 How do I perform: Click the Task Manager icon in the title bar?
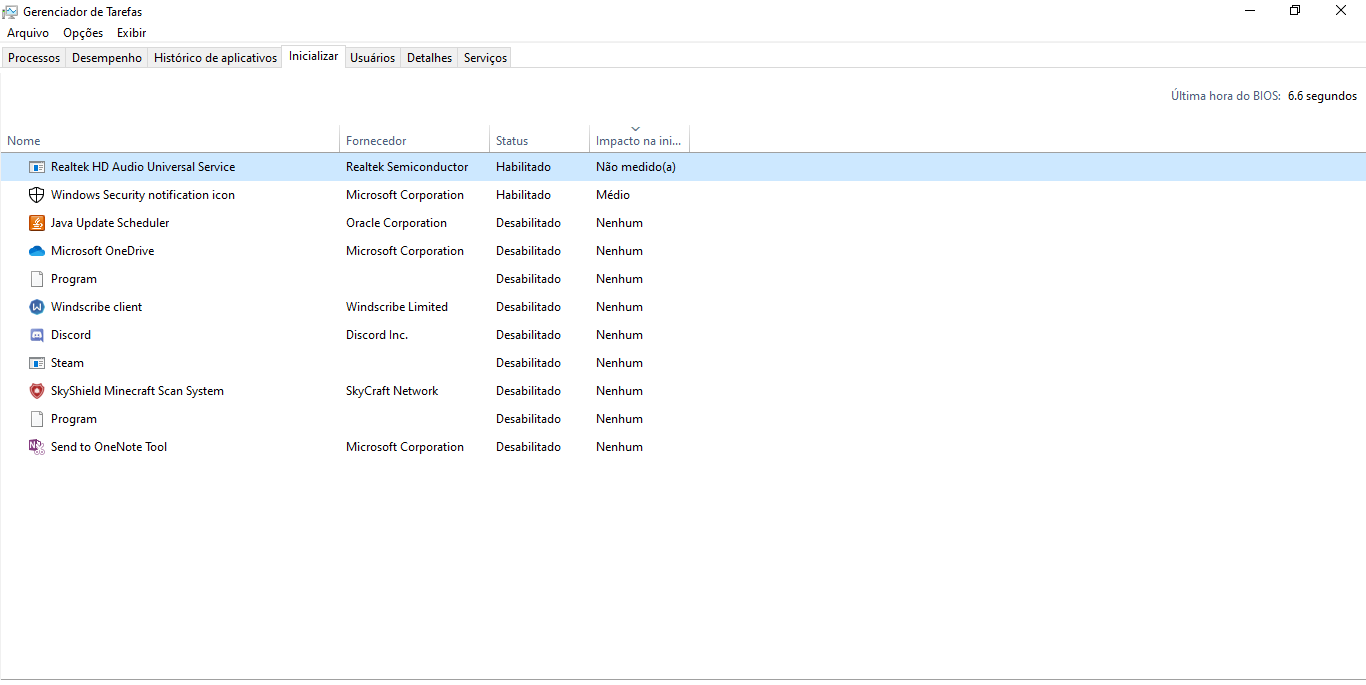(x=11, y=12)
